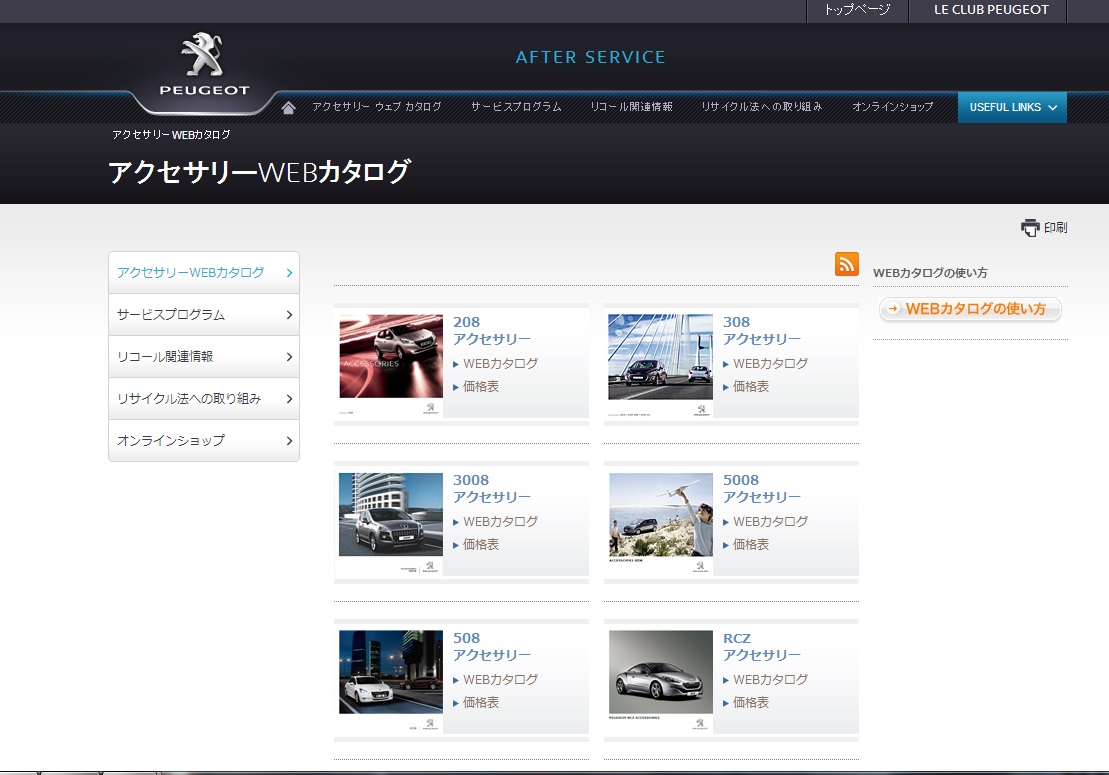Select オンラインショップ in left sidebar
This screenshot has width=1109, height=775.
204,441
